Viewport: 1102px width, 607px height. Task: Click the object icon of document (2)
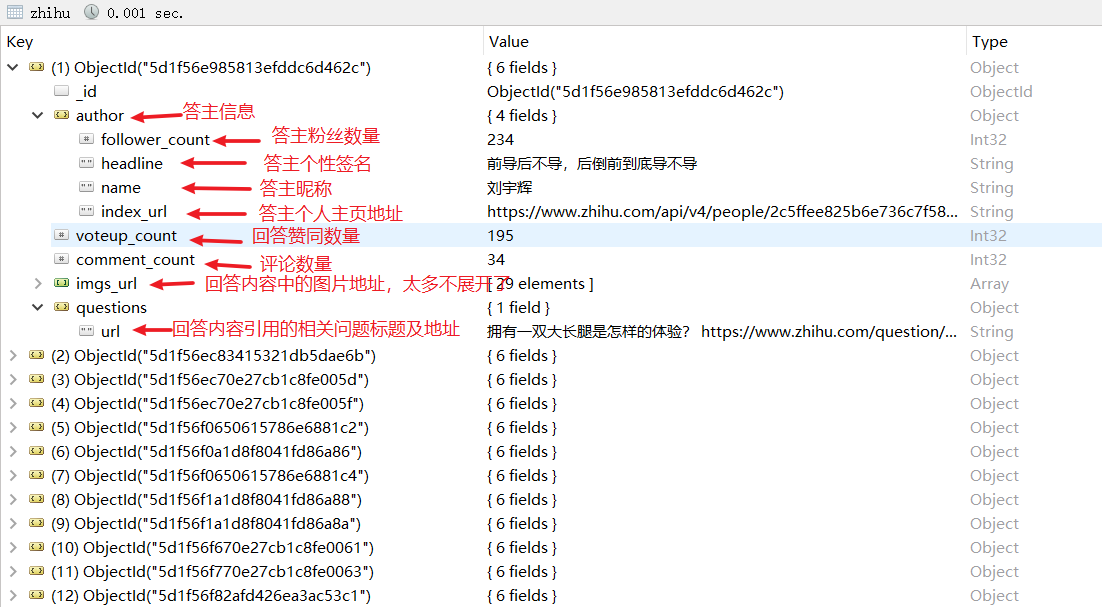(37, 355)
